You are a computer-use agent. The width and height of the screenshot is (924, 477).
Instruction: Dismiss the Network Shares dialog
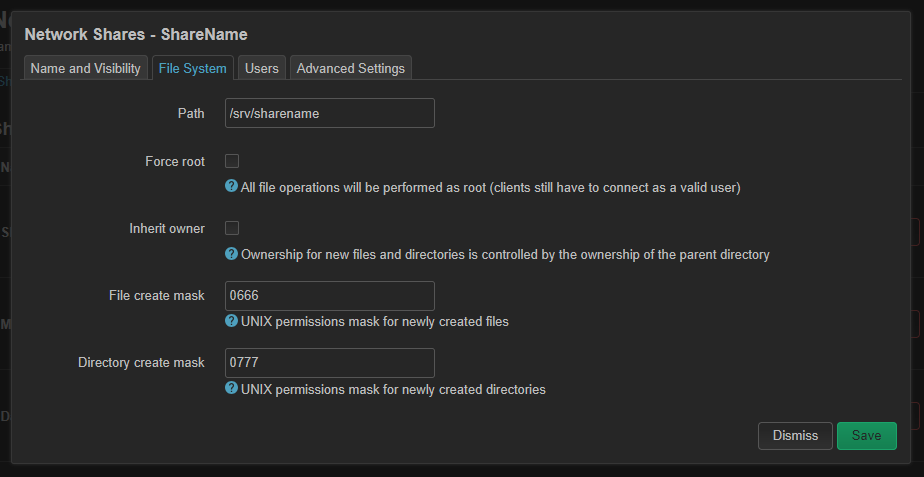[795, 435]
